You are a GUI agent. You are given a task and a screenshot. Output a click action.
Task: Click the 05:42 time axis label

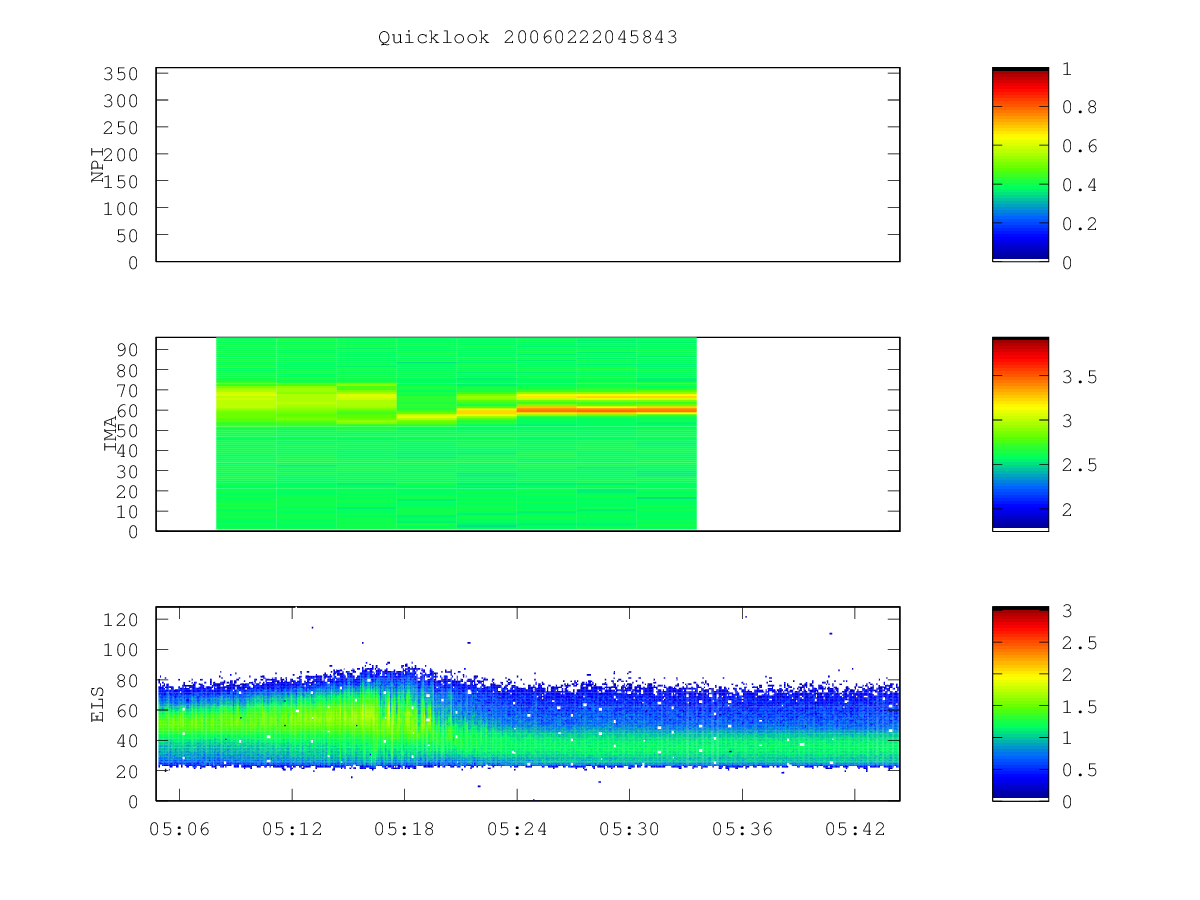point(855,828)
